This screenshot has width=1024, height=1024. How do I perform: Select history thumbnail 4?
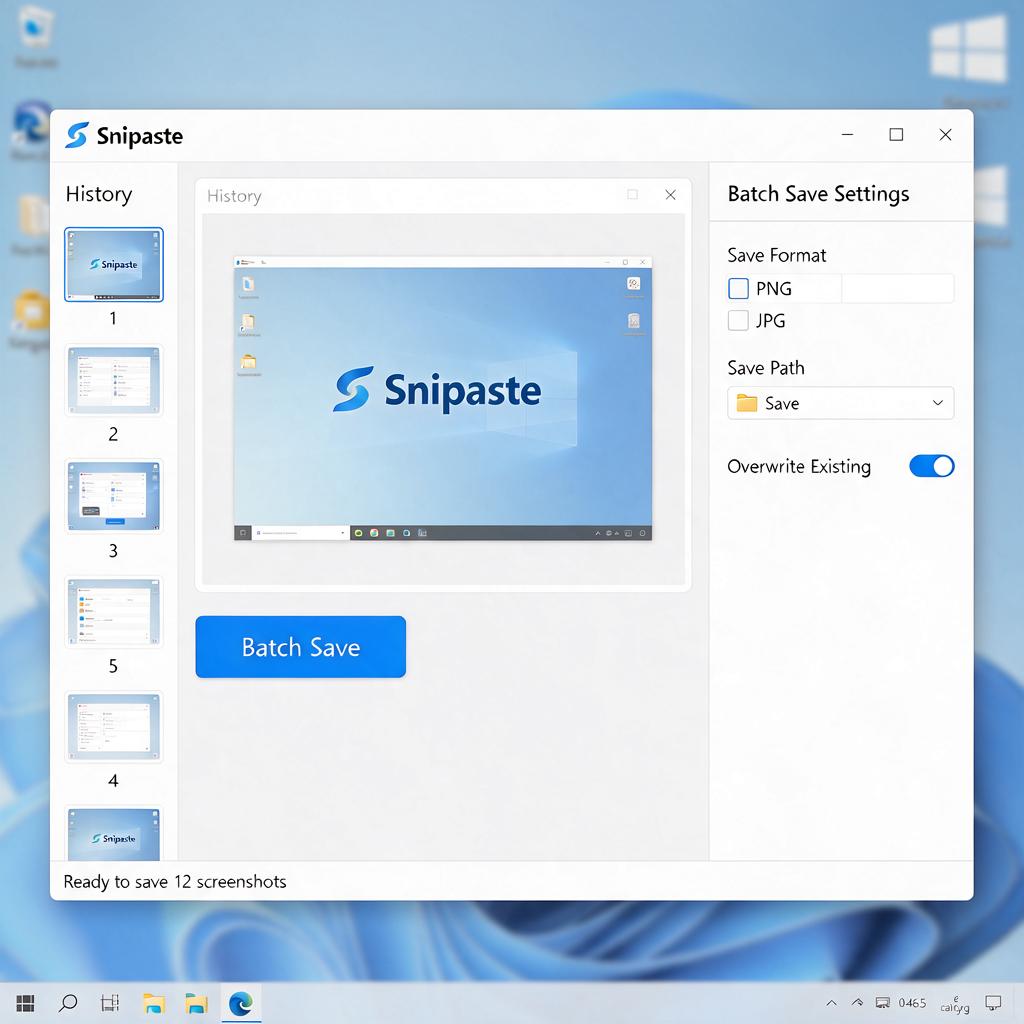coord(114,727)
